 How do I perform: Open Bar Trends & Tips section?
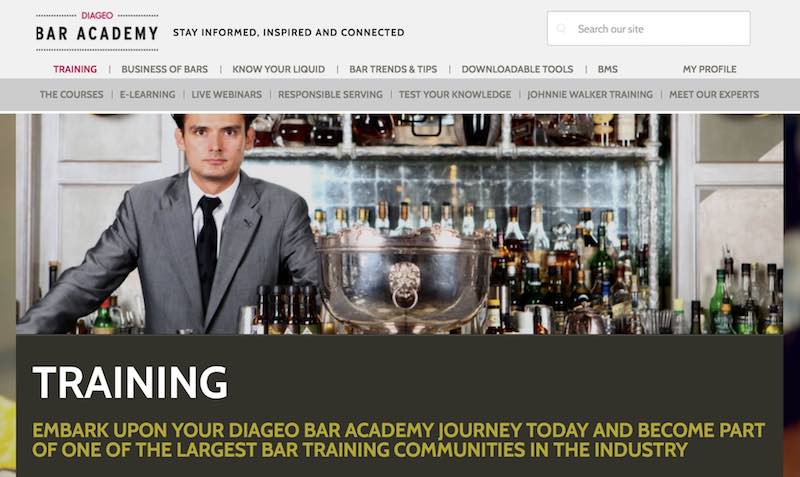click(x=393, y=69)
